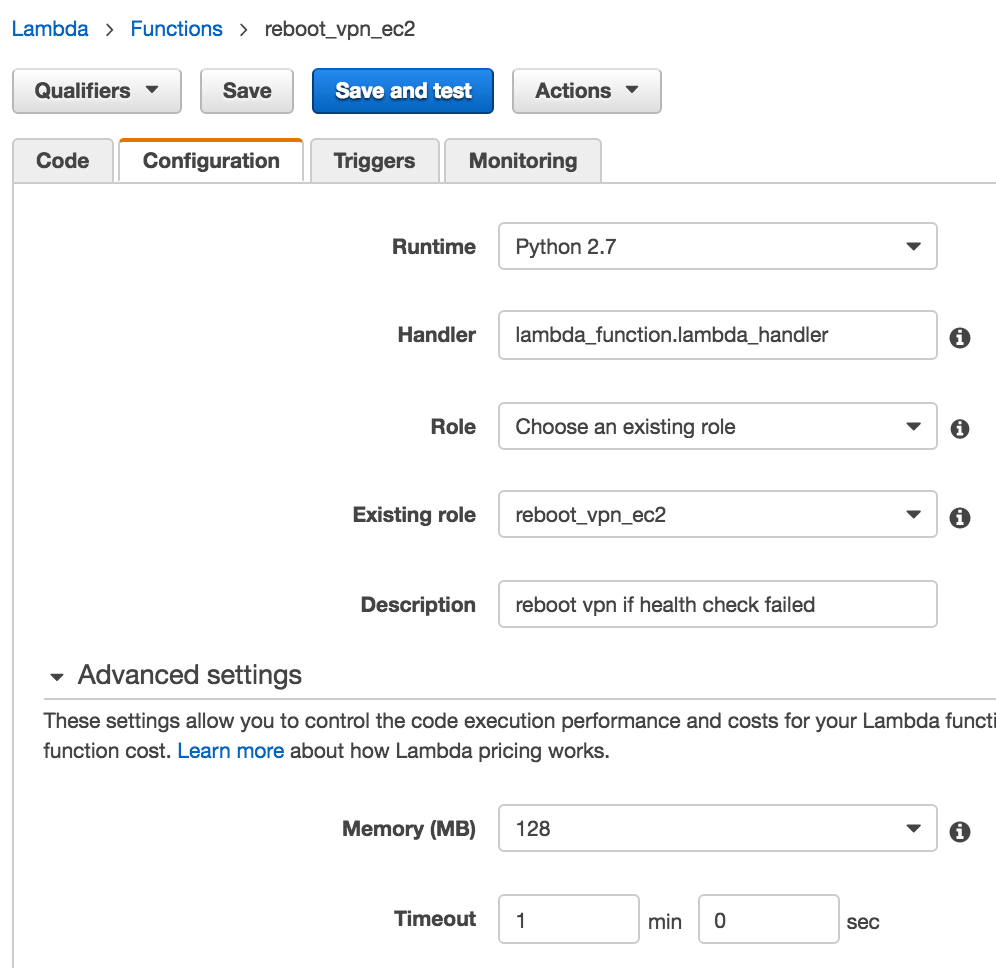Go to Lambda breadcrumb link
Screen dimensions: 996x968
click(x=50, y=29)
